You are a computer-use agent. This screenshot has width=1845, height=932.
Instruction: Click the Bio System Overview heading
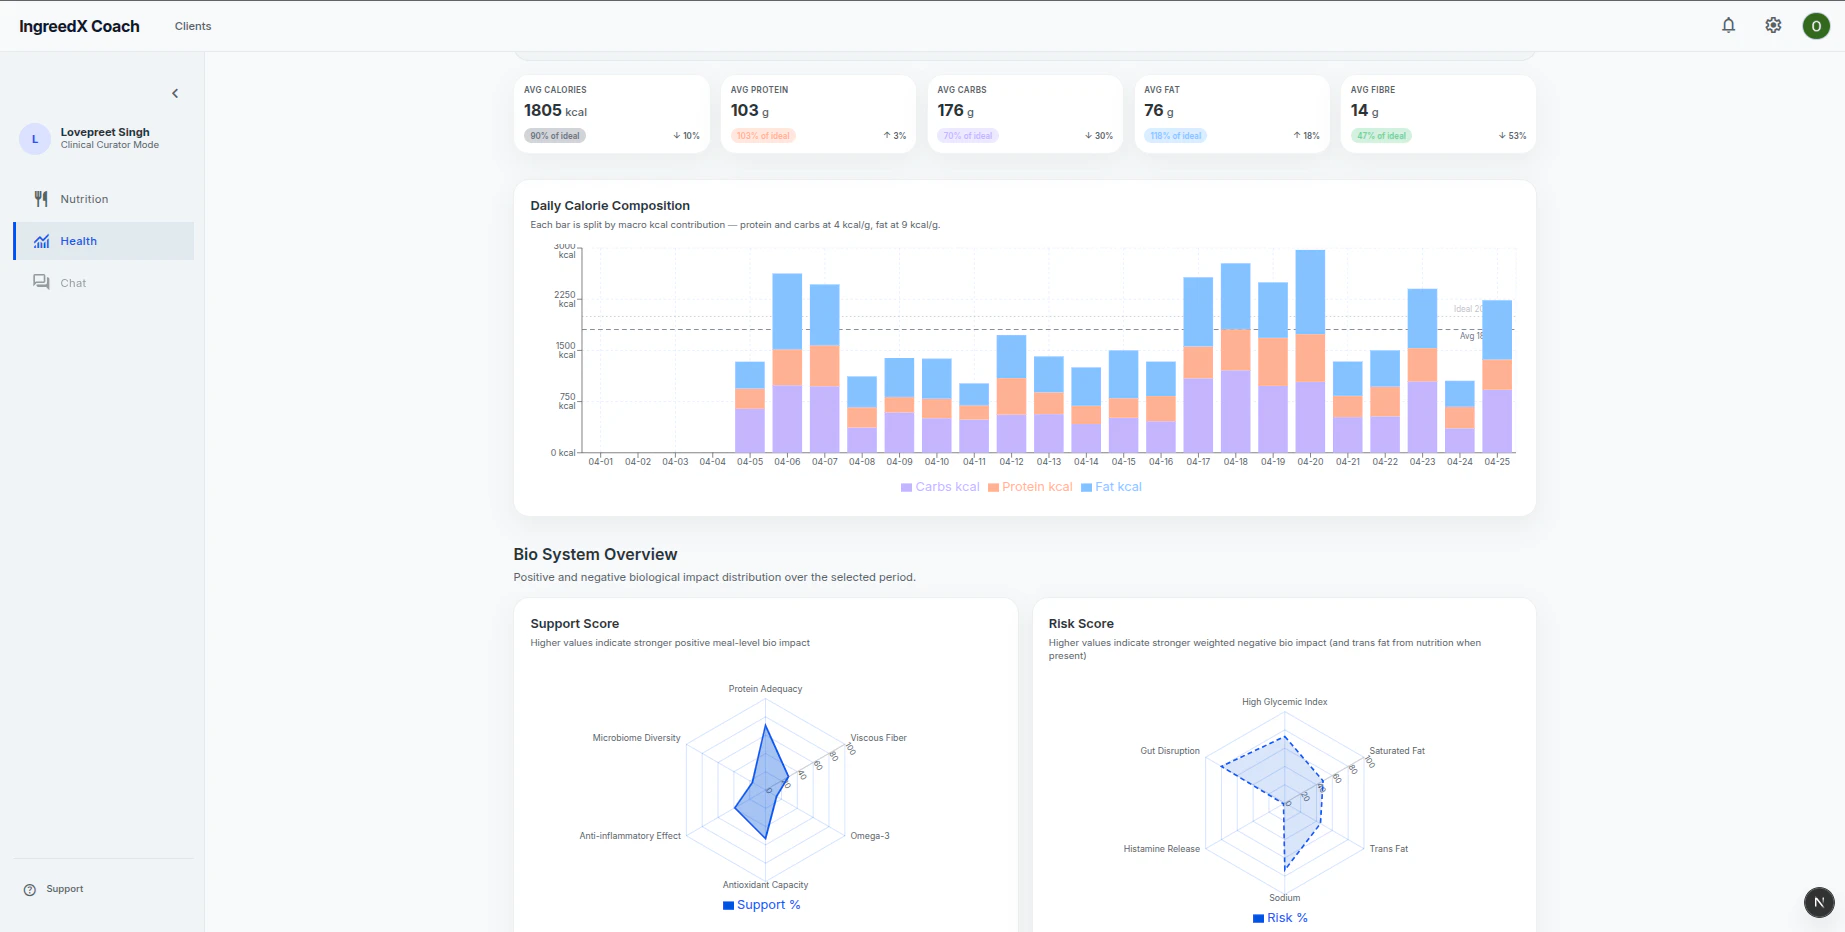point(595,555)
